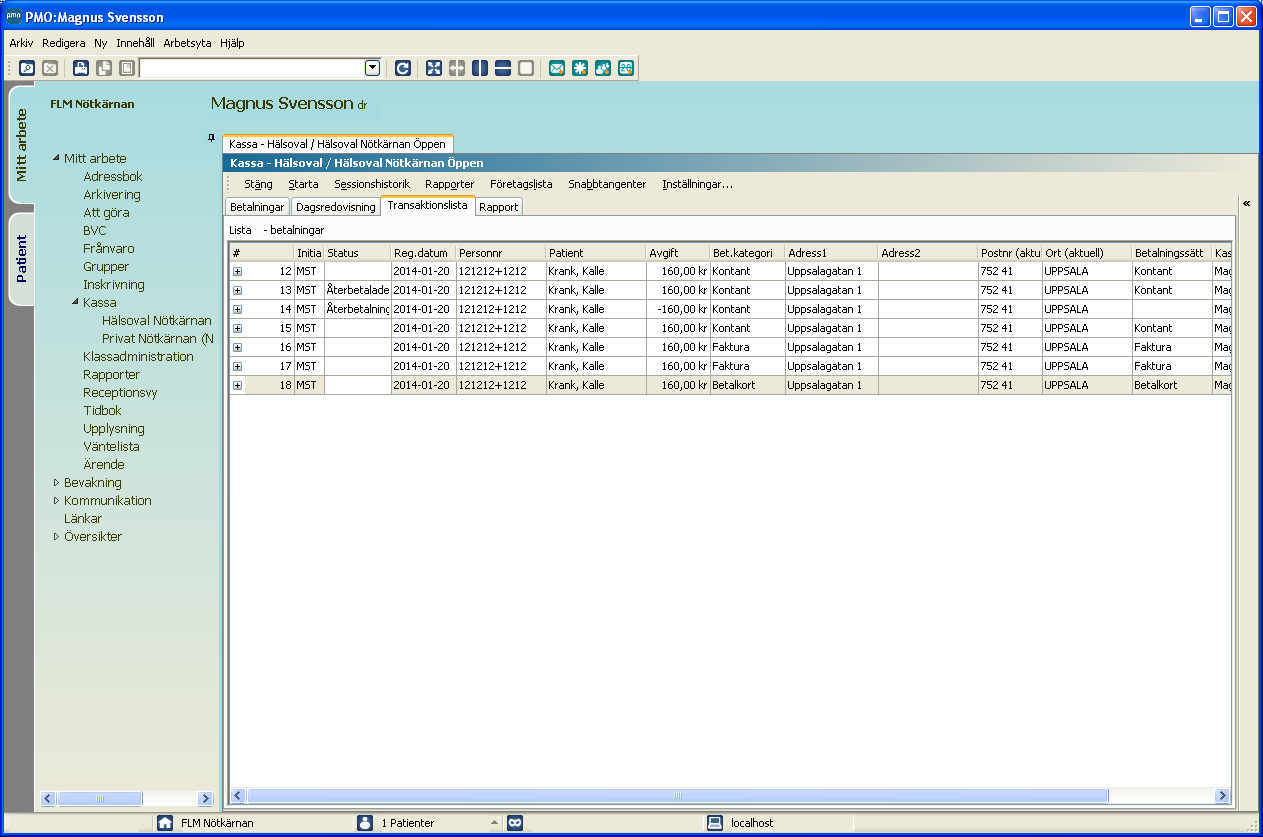The height and width of the screenshot is (837, 1263).
Task: Click the greyed close (X) toolbar icon
Action: coord(49,68)
